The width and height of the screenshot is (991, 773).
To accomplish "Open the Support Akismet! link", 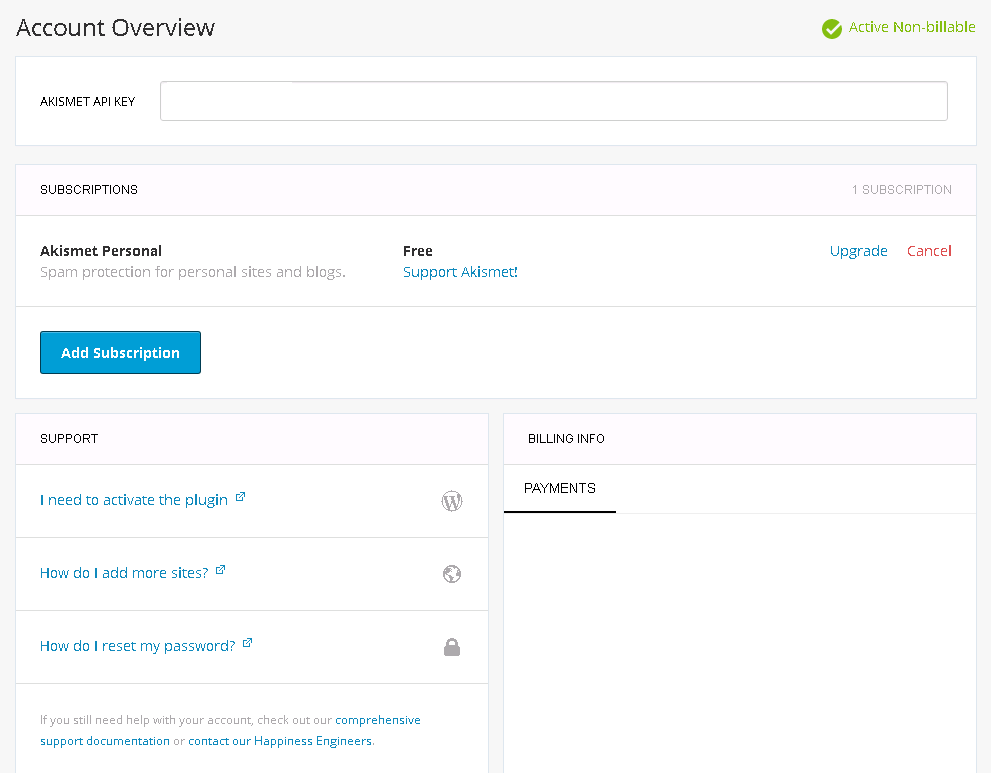I will 460,272.
